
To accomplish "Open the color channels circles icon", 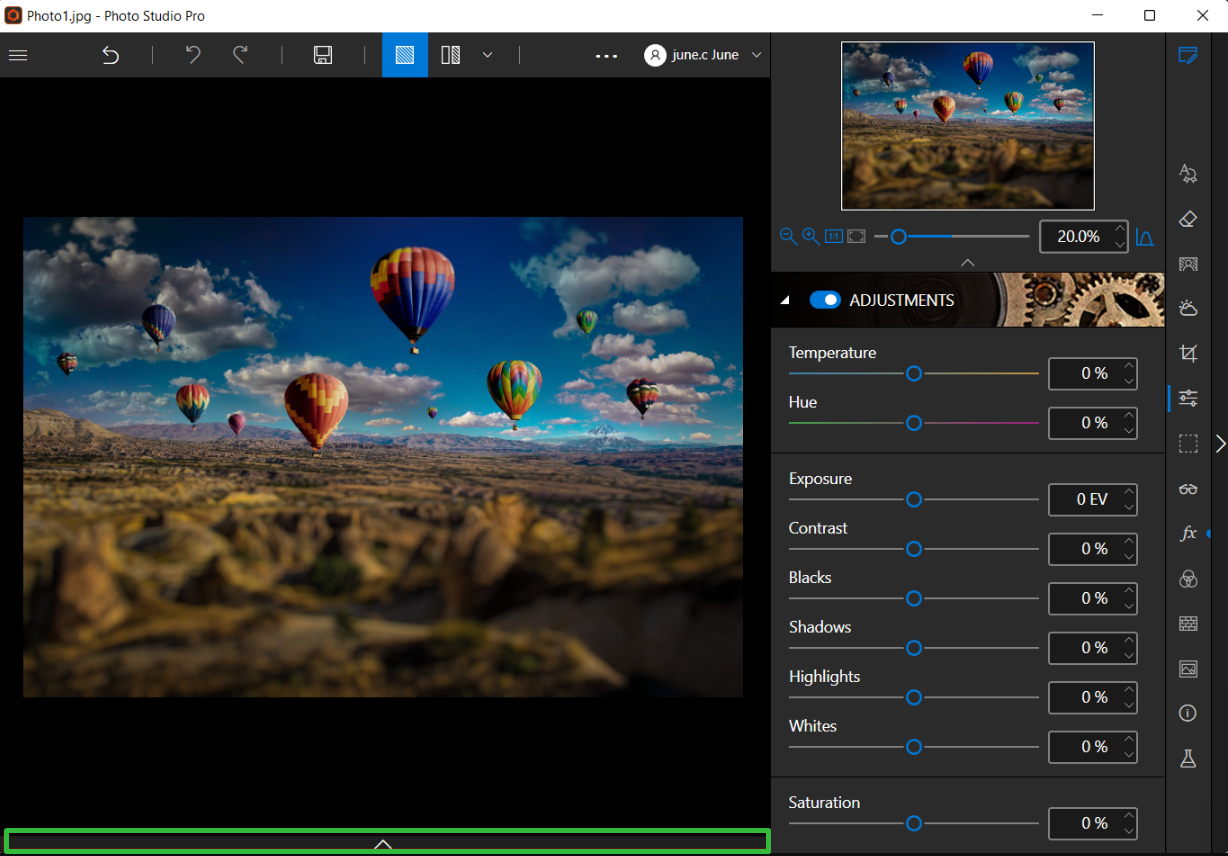I will [x=1188, y=578].
